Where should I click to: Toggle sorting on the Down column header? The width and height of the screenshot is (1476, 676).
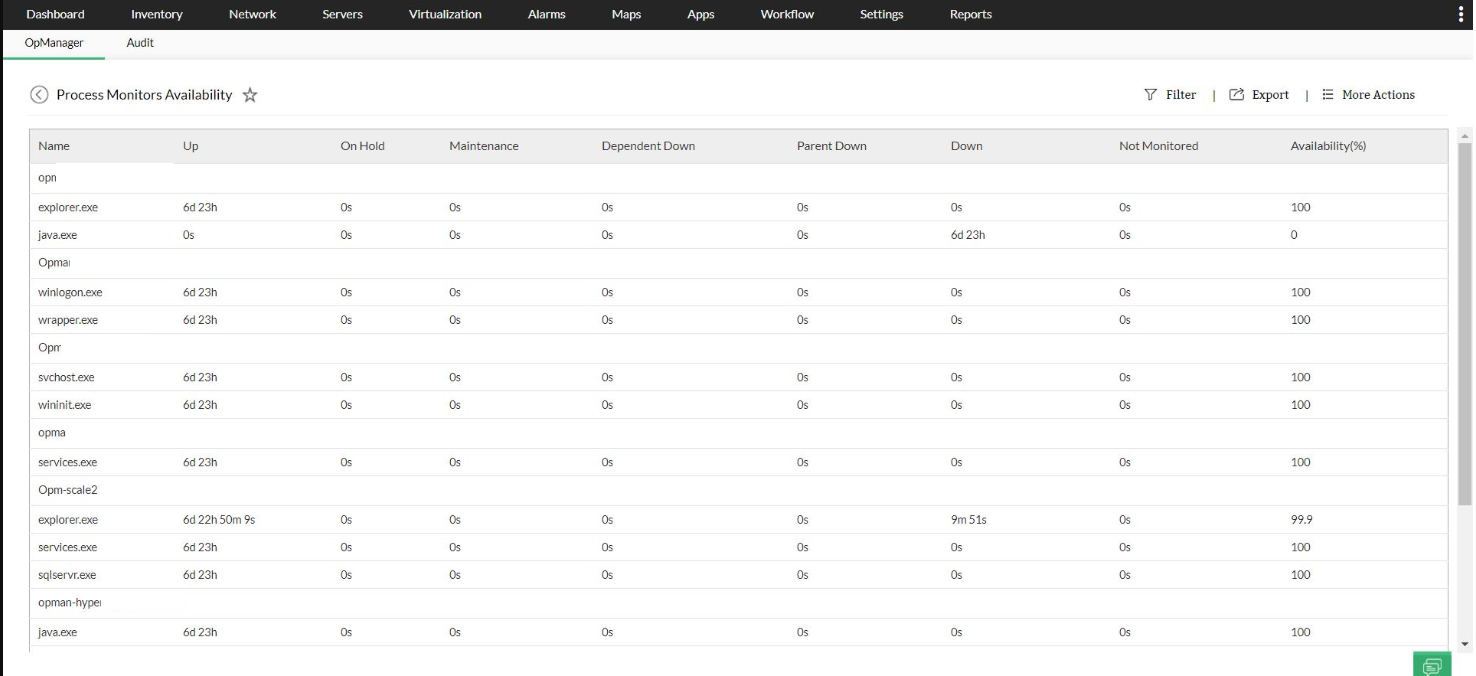pyautogui.click(x=966, y=146)
